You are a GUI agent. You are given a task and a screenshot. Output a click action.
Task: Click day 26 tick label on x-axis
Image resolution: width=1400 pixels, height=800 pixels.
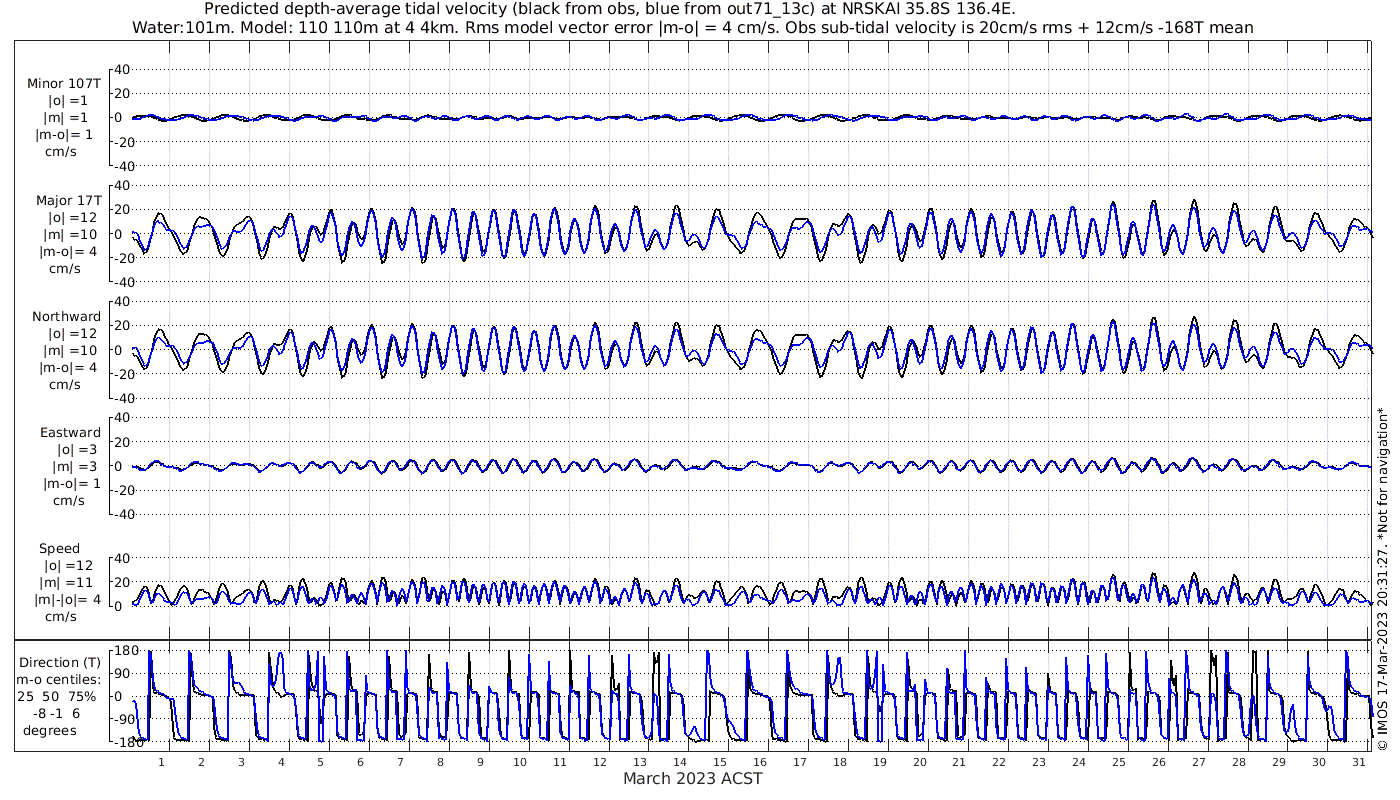coord(1158,762)
